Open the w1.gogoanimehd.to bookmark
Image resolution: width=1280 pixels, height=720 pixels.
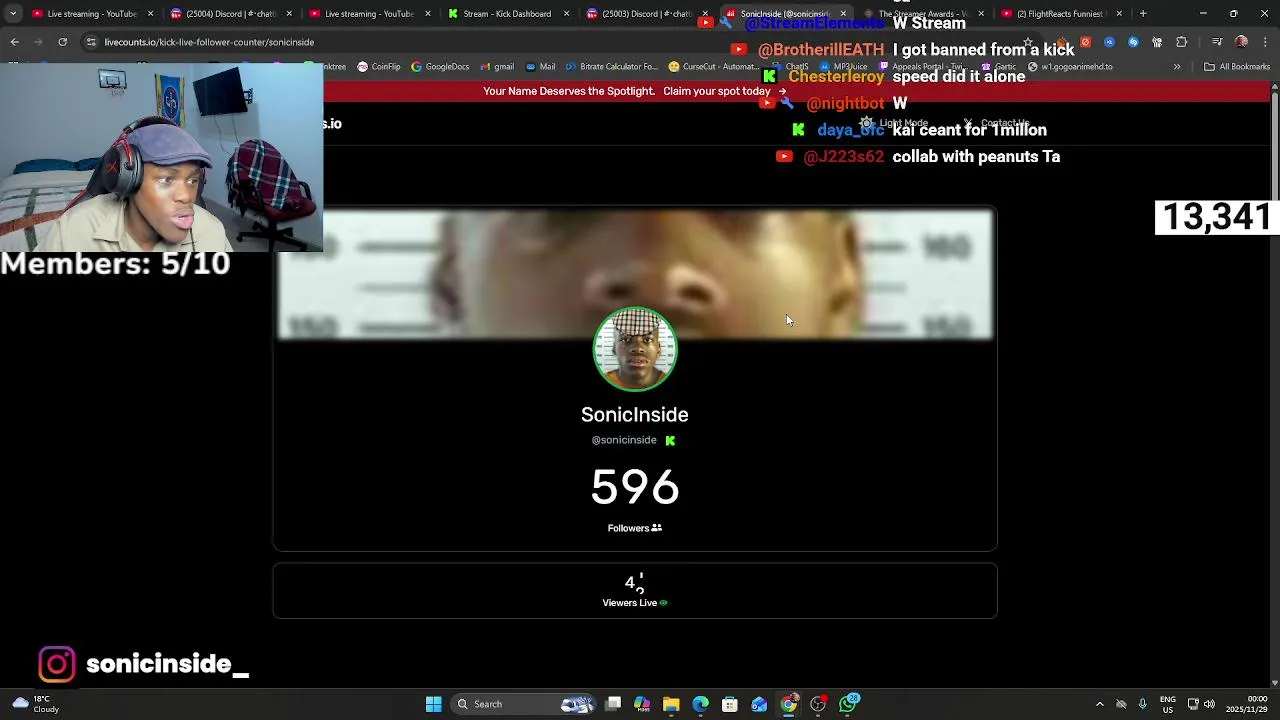(x=1070, y=67)
